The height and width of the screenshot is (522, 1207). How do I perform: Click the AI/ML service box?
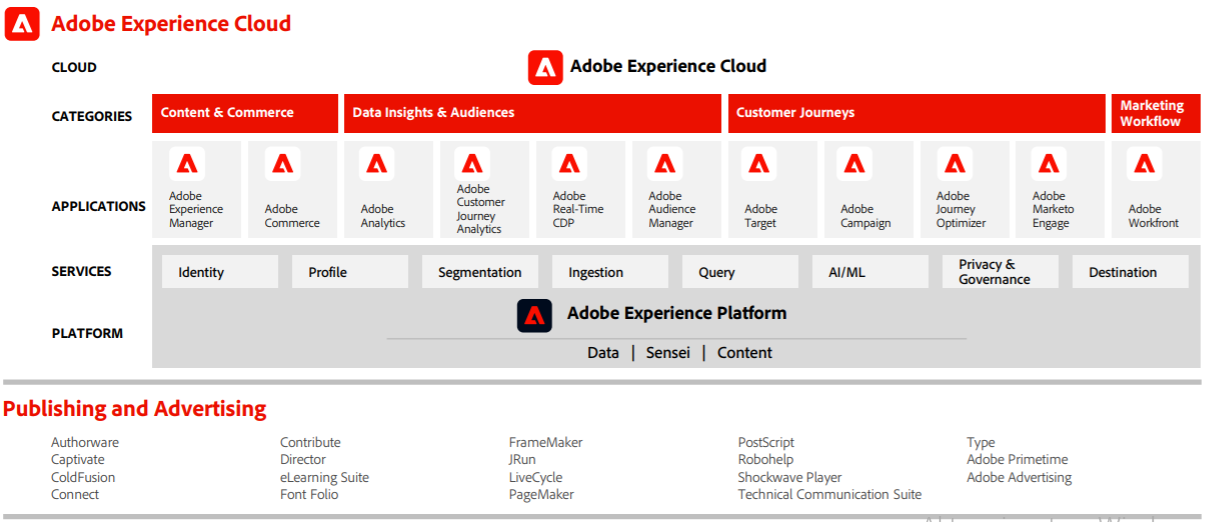[x=870, y=272]
